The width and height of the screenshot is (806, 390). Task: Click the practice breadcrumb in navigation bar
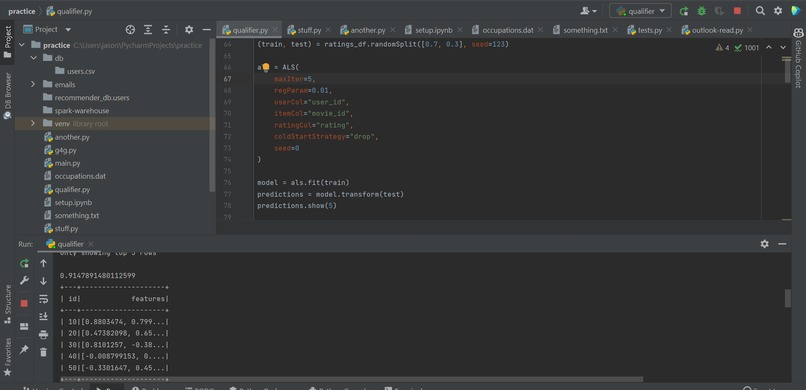(x=22, y=11)
